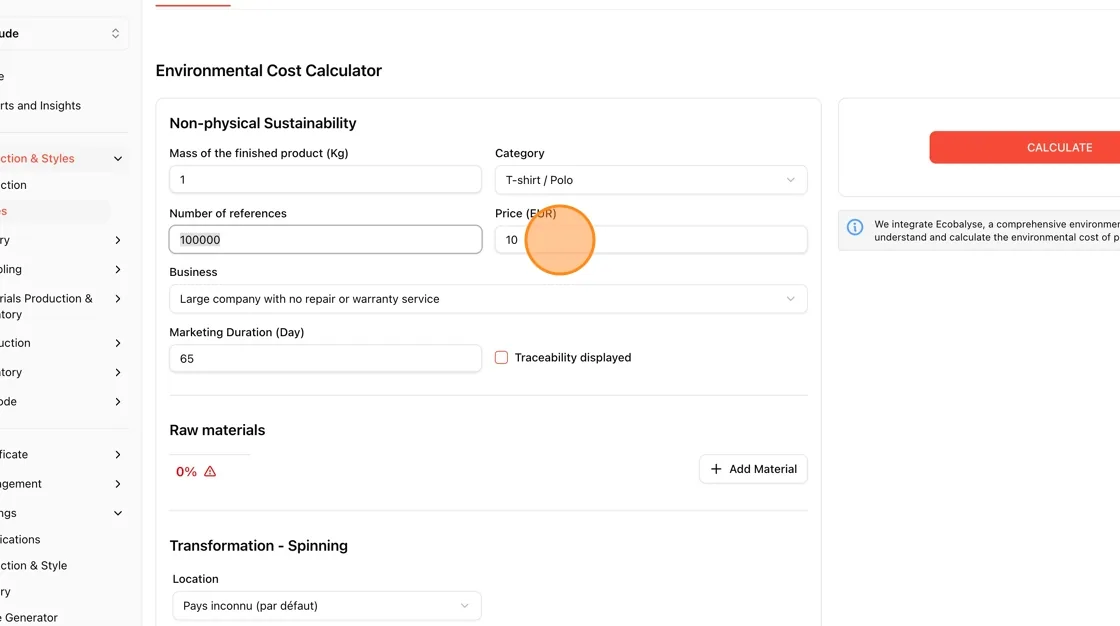This screenshot has height=626, width=1120.
Task: Click the Mass of the finished product field
Action: [x=325, y=179]
